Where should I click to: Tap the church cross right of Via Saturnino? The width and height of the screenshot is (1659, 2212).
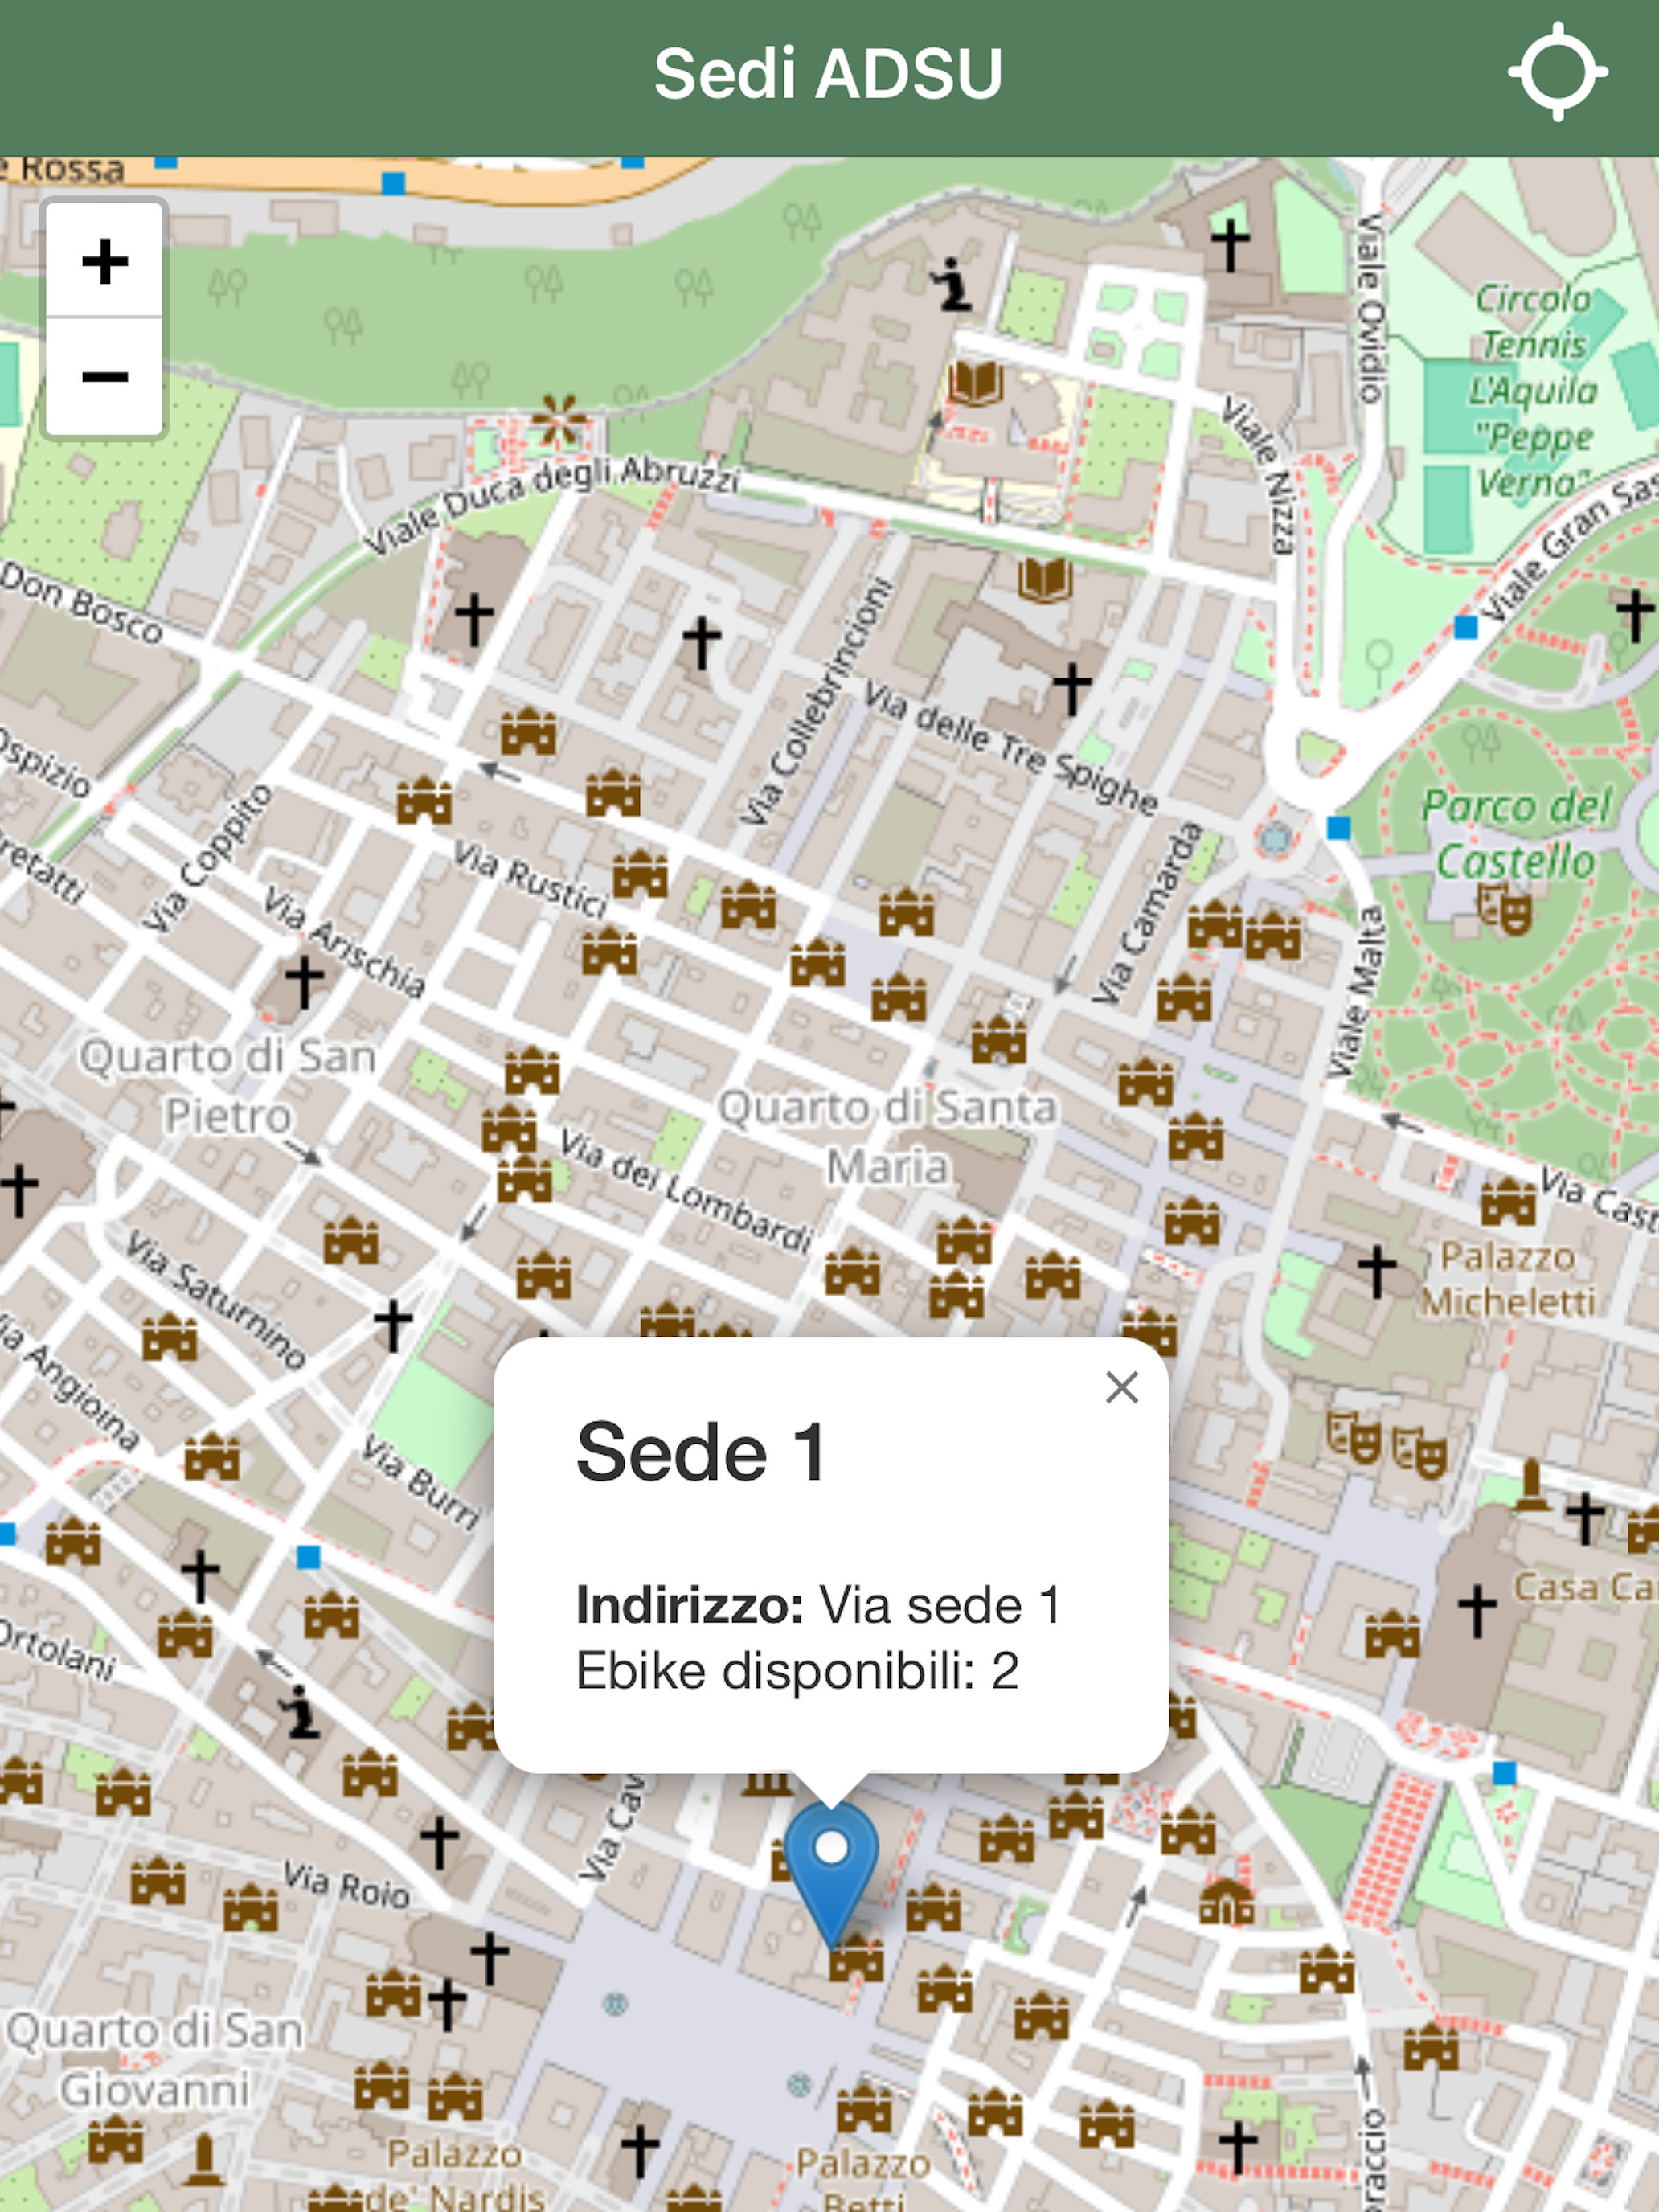pos(393,1324)
